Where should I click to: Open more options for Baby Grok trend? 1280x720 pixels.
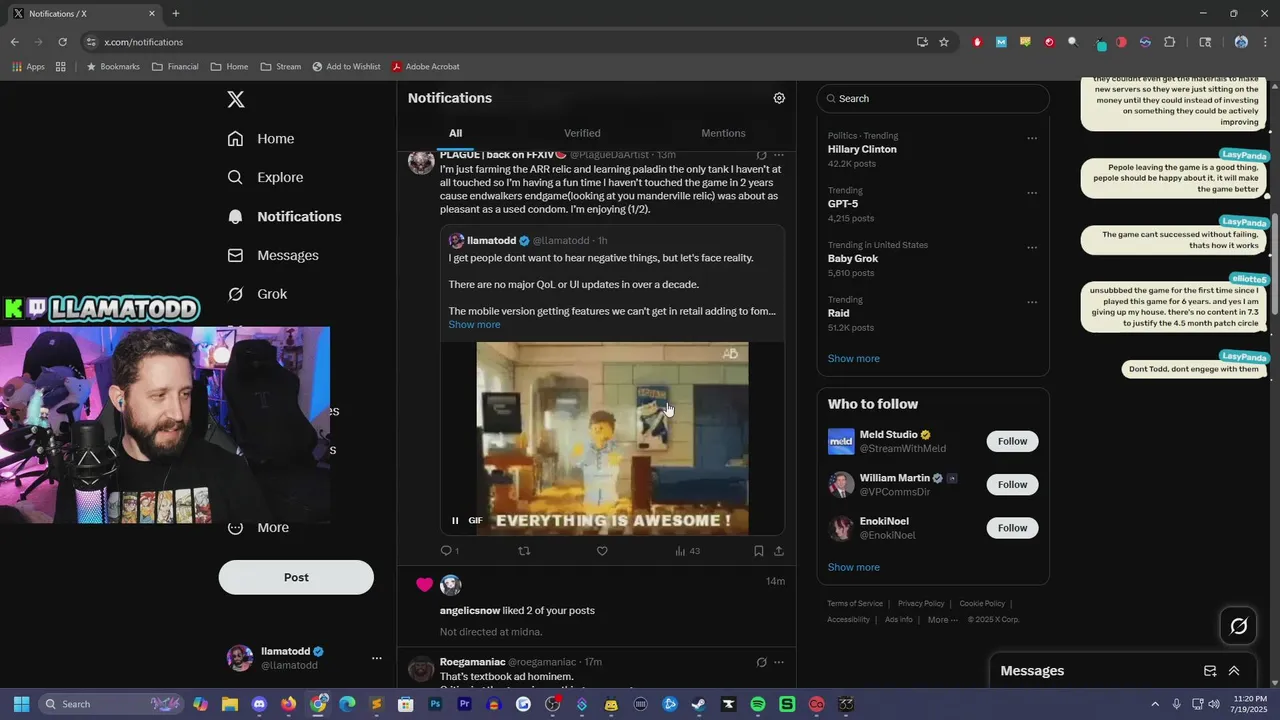(x=1032, y=248)
